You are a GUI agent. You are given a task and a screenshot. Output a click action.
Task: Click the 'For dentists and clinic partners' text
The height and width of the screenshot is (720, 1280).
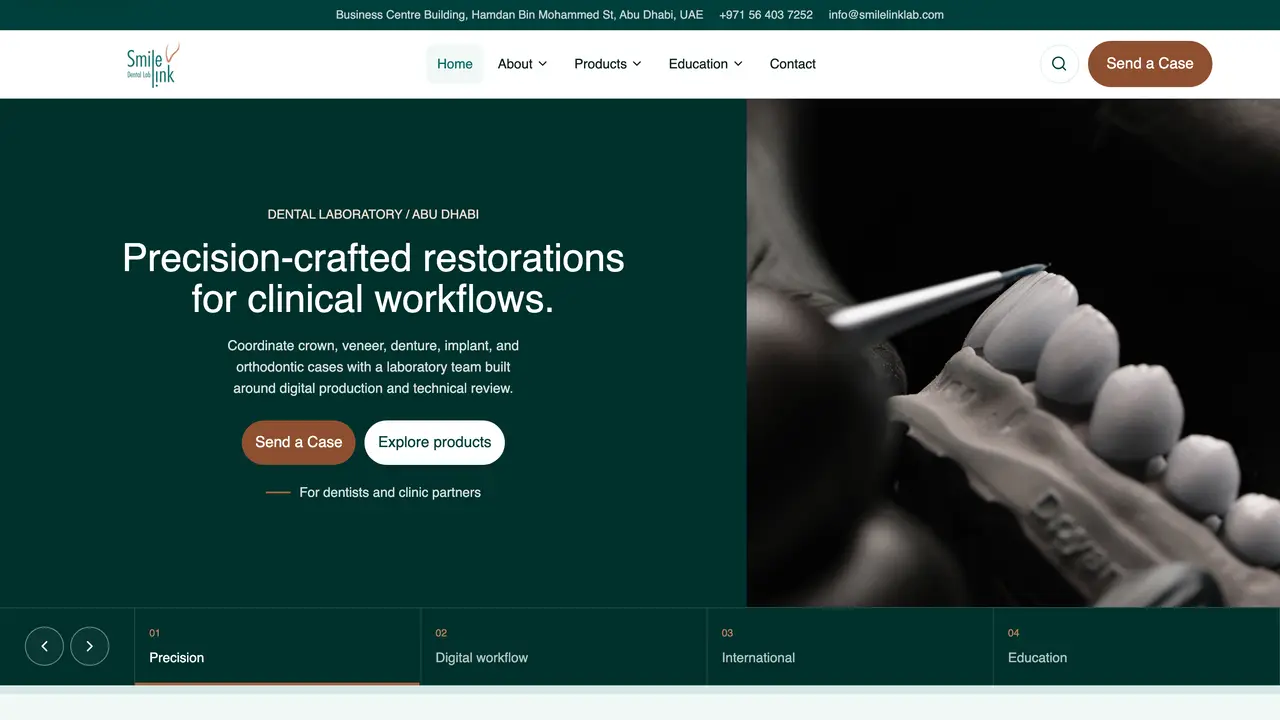click(x=390, y=492)
